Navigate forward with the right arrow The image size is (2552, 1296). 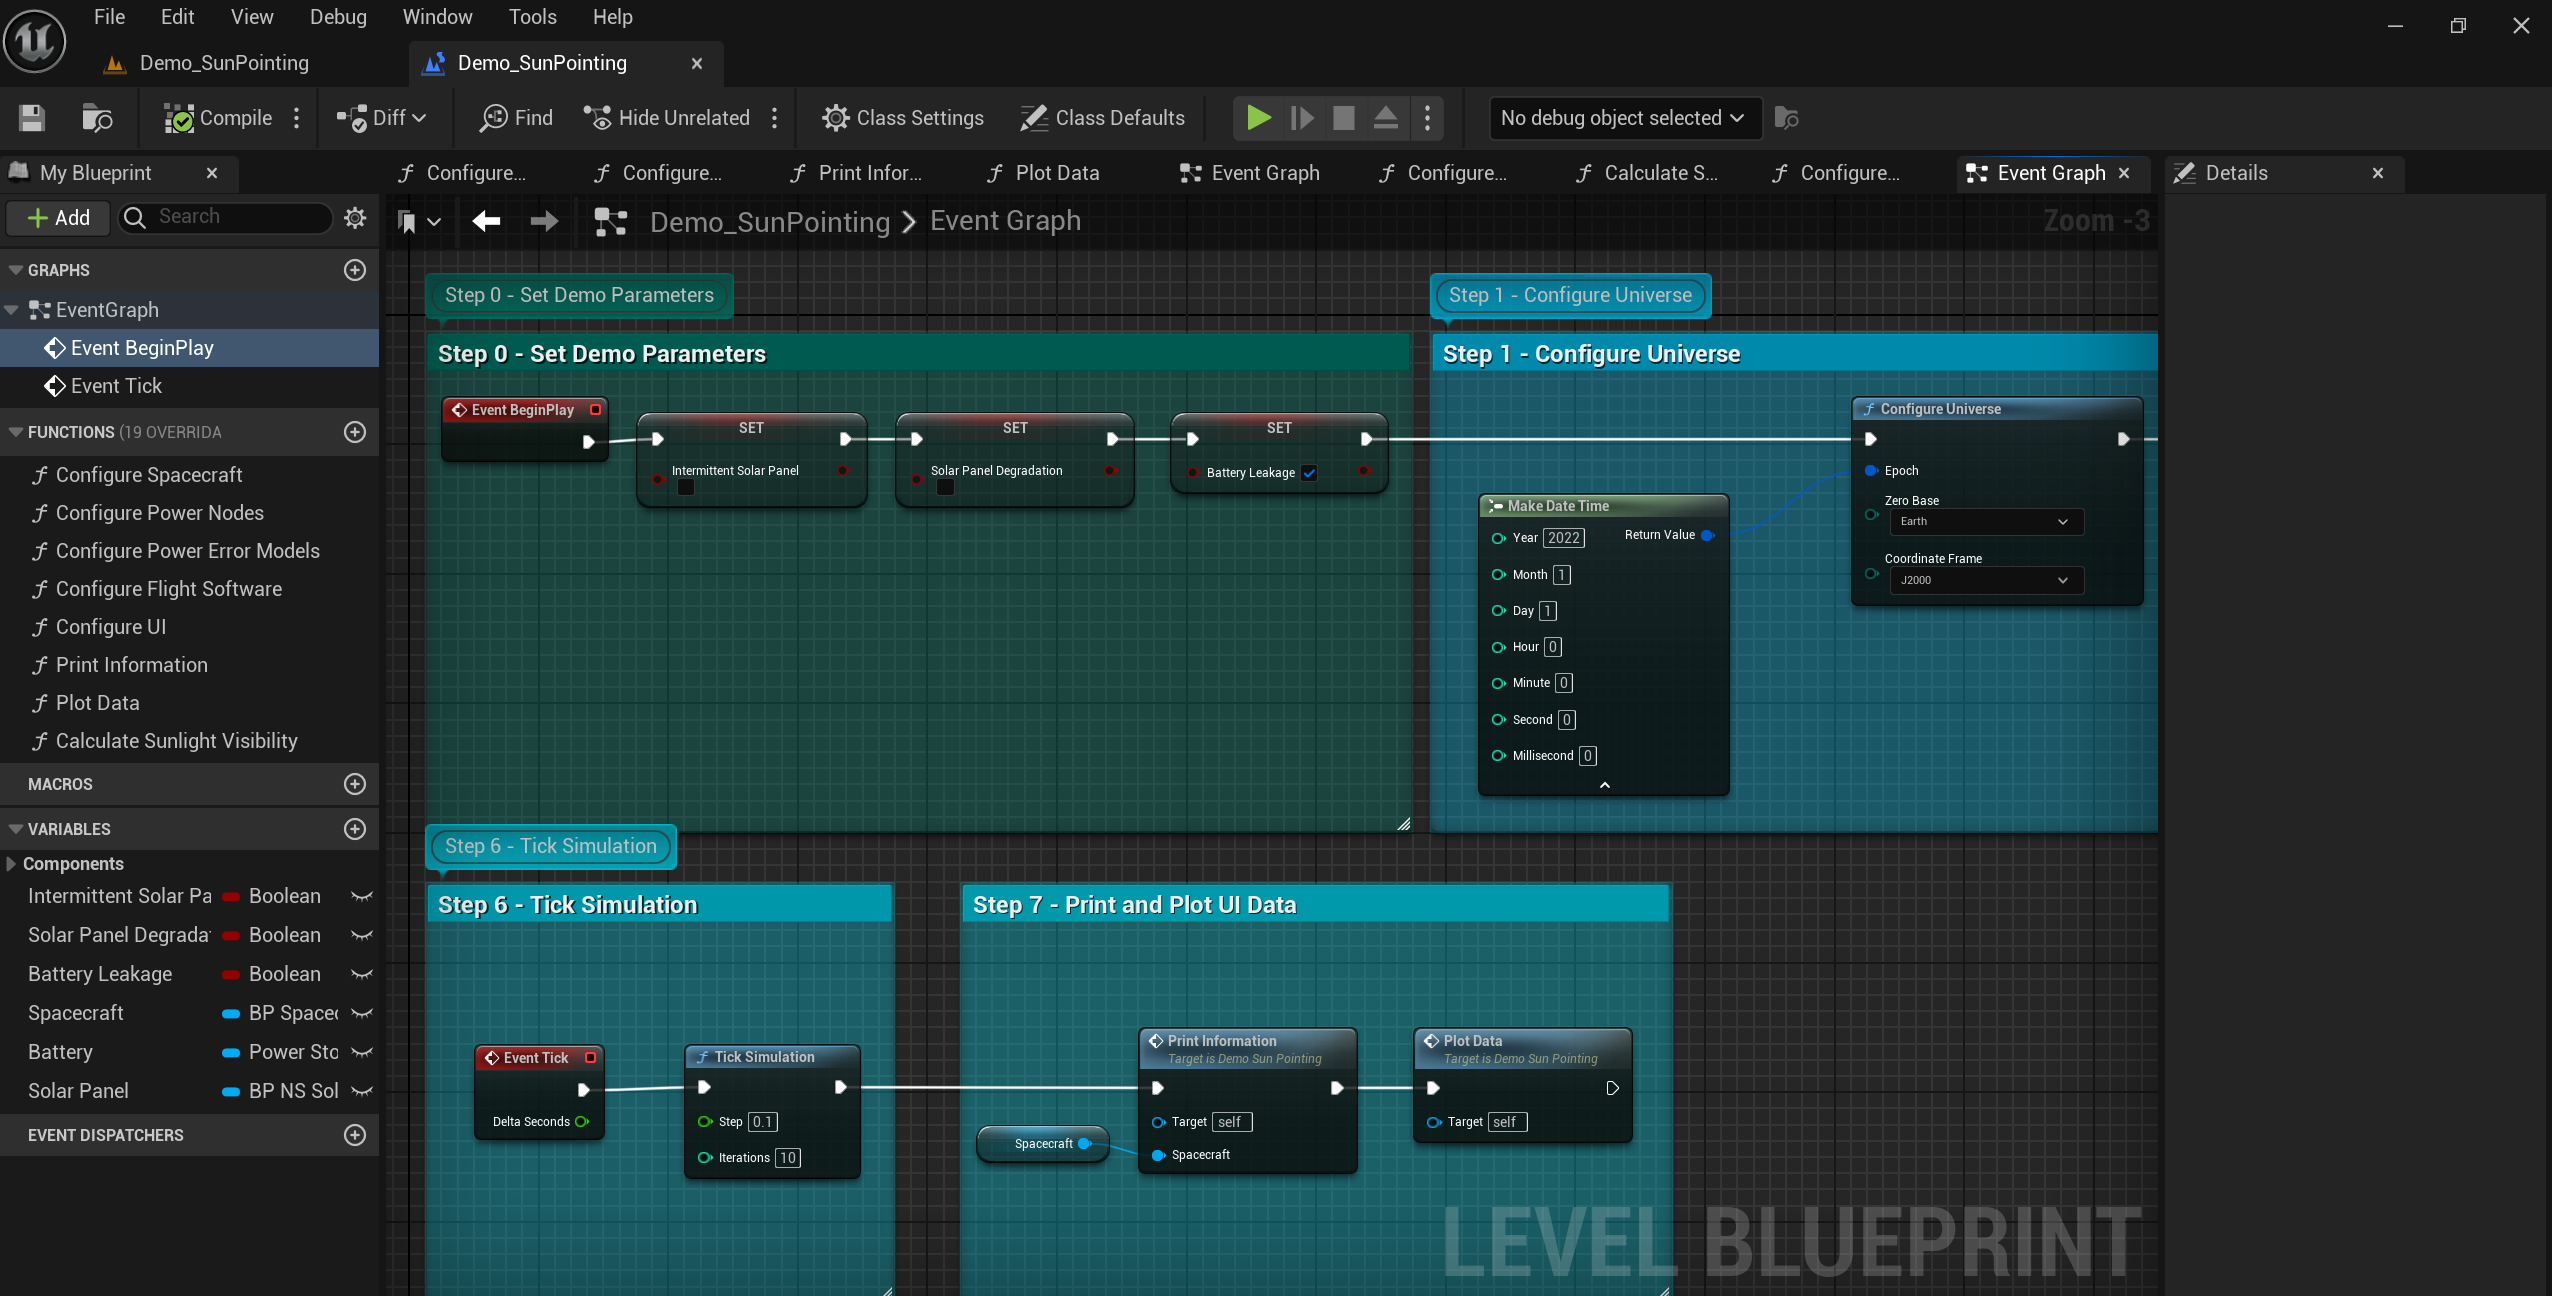544,221
